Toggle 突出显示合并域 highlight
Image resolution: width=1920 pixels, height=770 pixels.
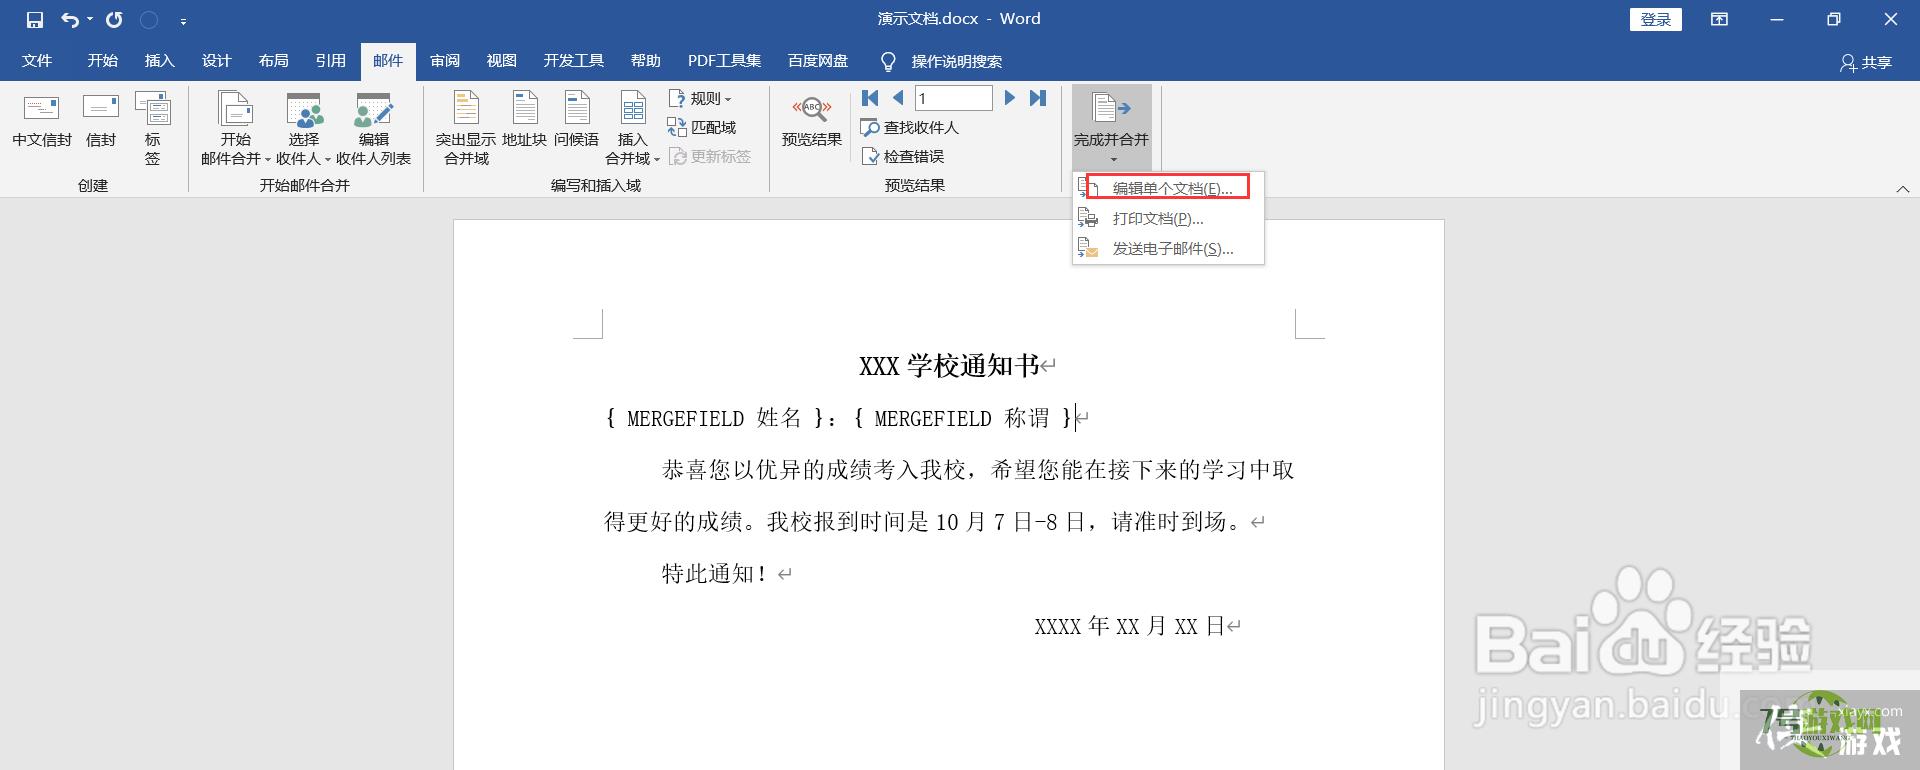(x=466, y=128)
